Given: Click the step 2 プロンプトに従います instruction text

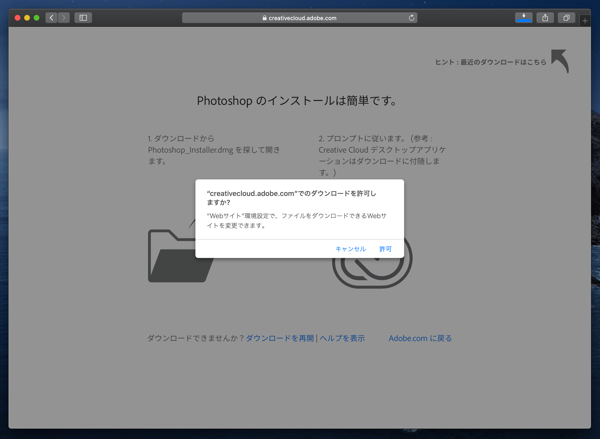Looking at the screenshot, I should click(382, 155).
